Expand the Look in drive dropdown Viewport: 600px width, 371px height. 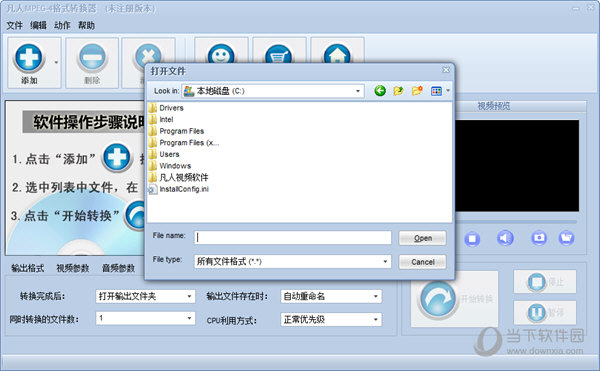[x=357, y=91]
